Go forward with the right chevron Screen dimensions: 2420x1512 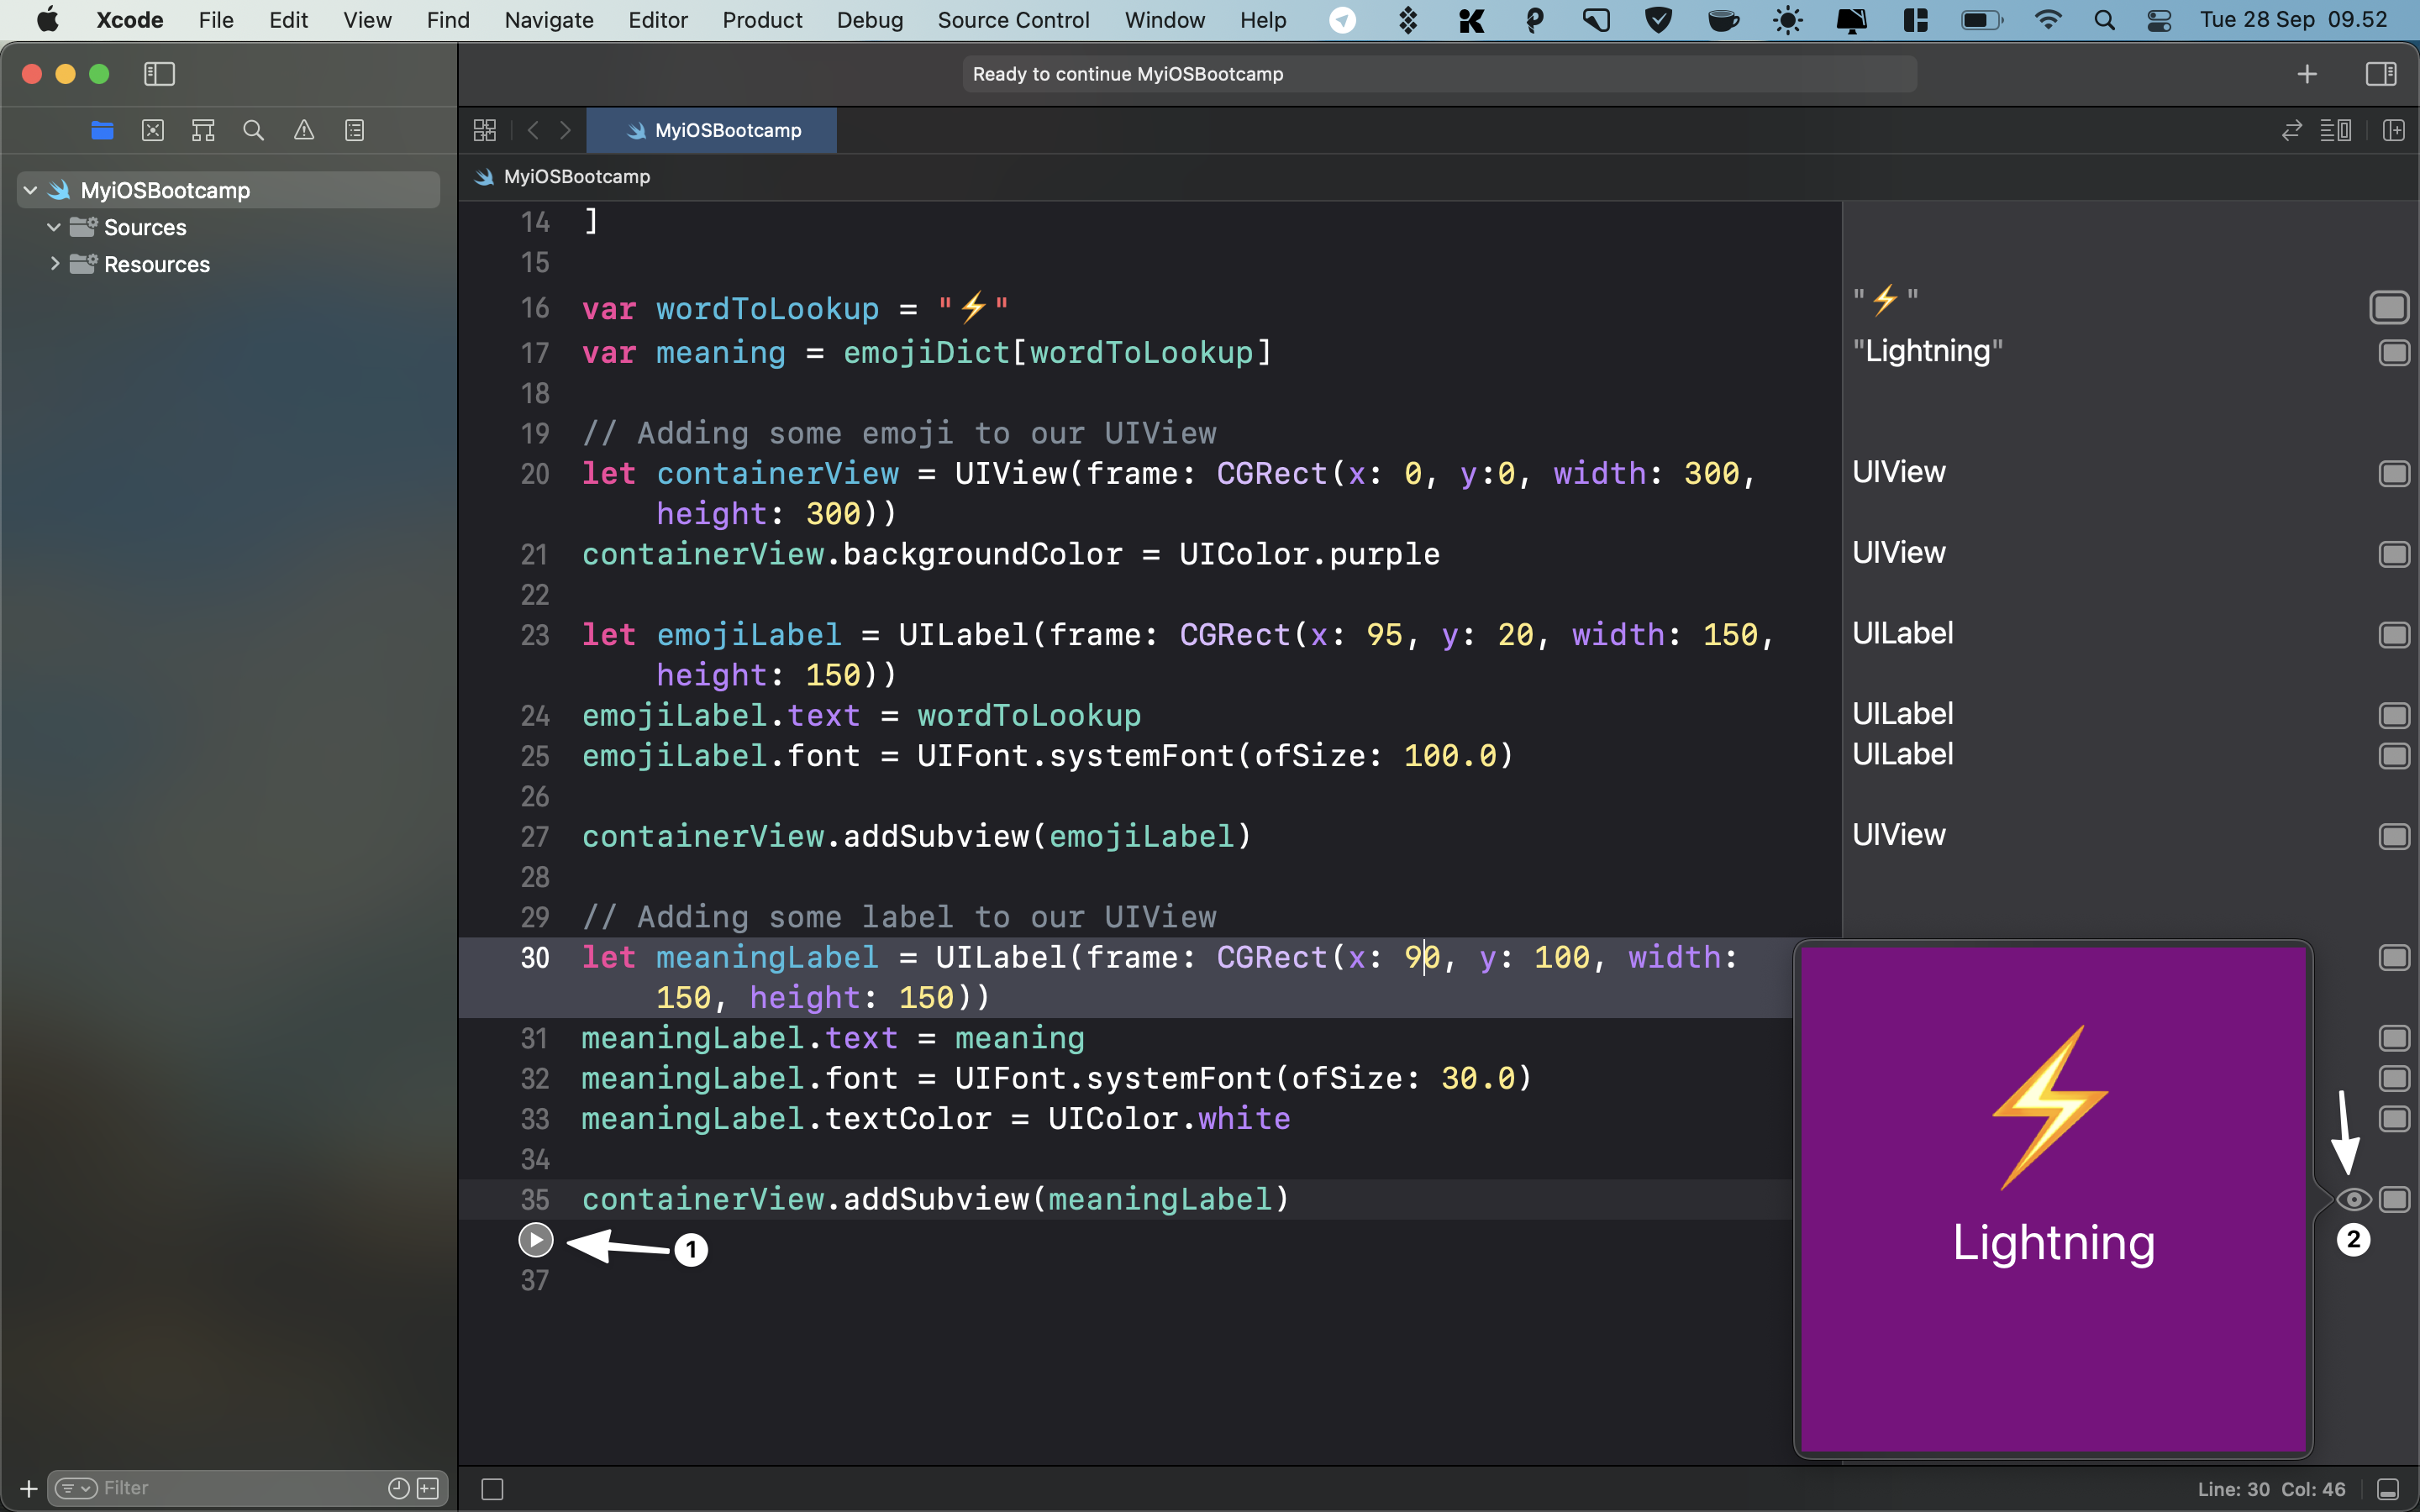pyautogui.click(x=565, y=130)
